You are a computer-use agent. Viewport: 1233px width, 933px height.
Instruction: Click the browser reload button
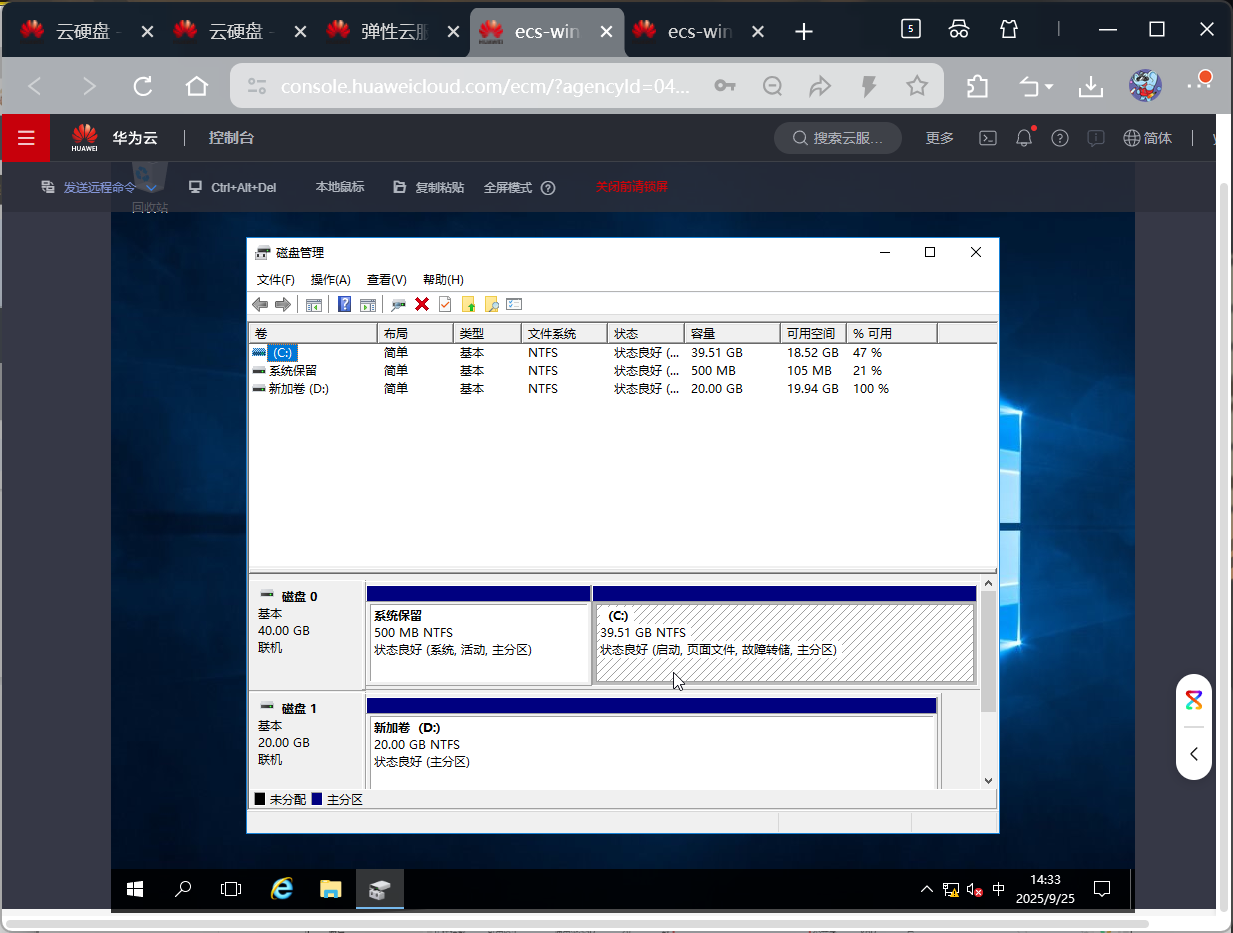tap(143, 87)
